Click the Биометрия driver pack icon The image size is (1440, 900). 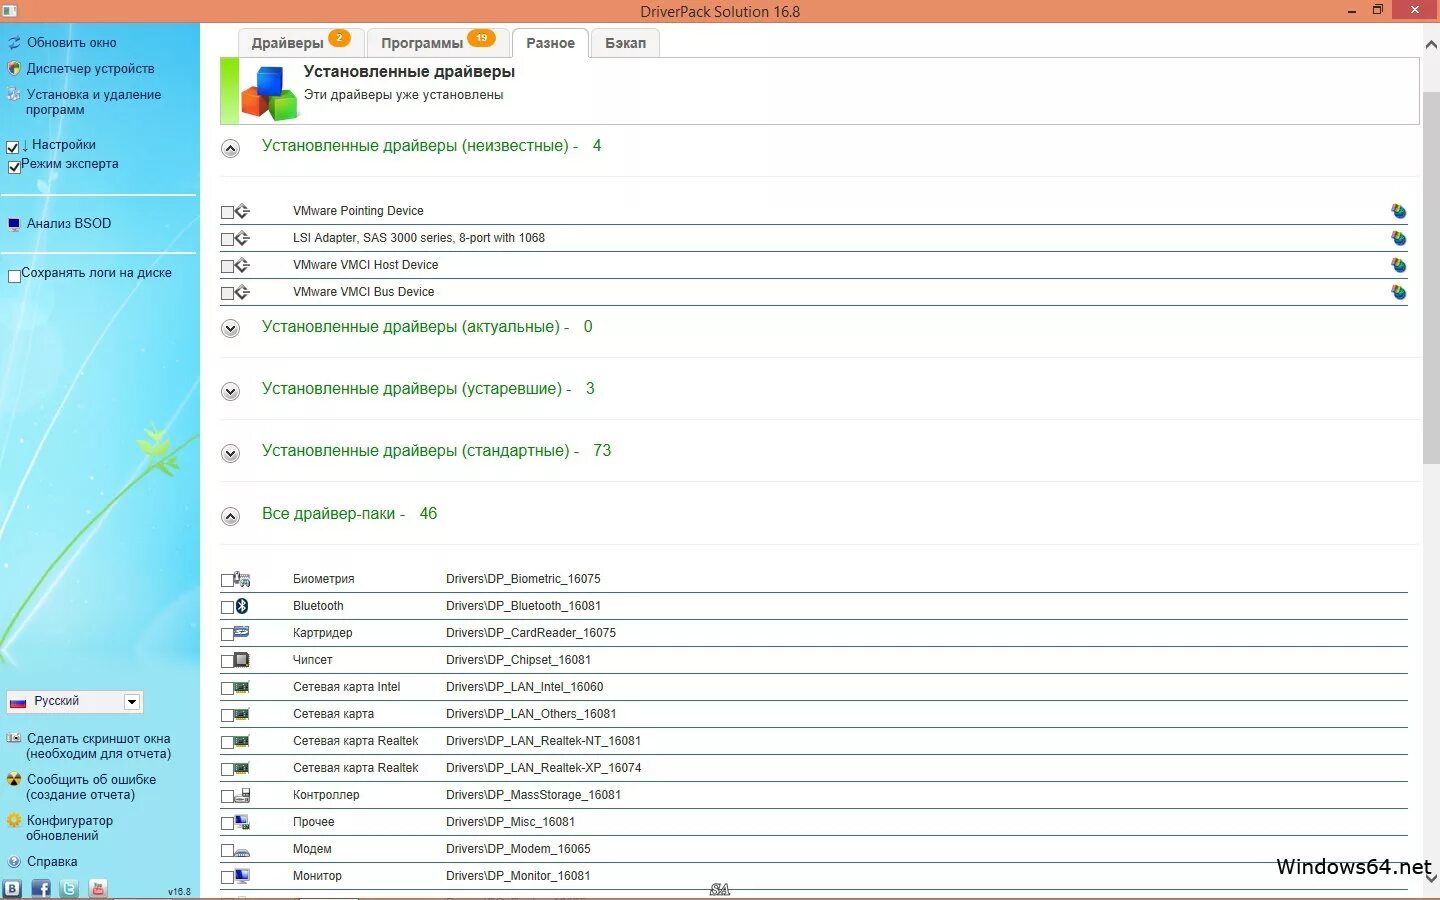click(x=242, y=579)
